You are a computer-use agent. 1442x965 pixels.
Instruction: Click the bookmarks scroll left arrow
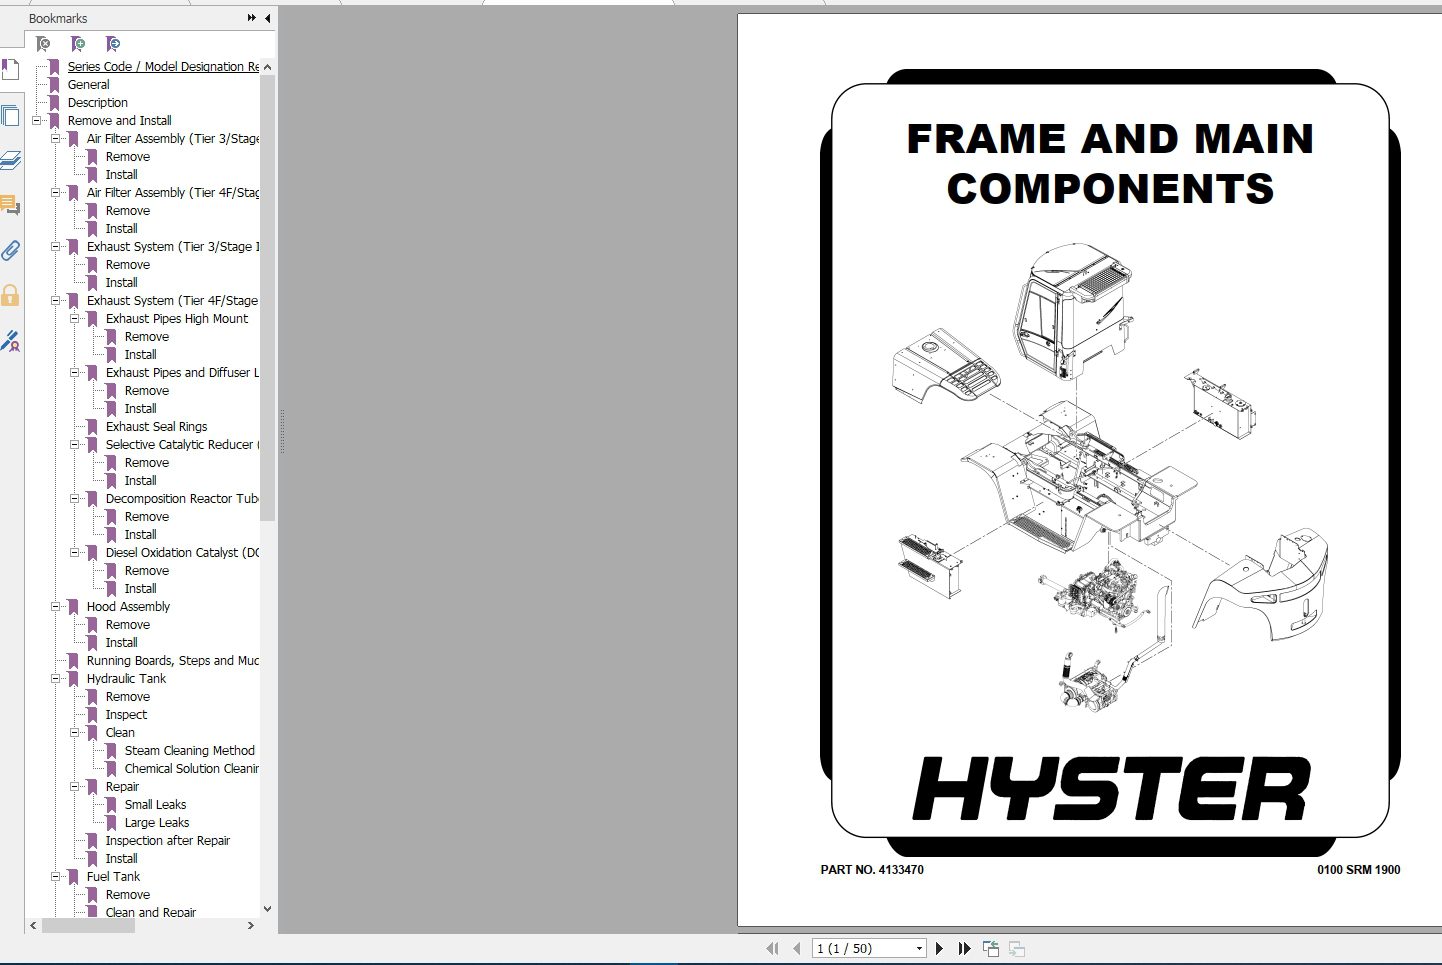tap(33, 926)
